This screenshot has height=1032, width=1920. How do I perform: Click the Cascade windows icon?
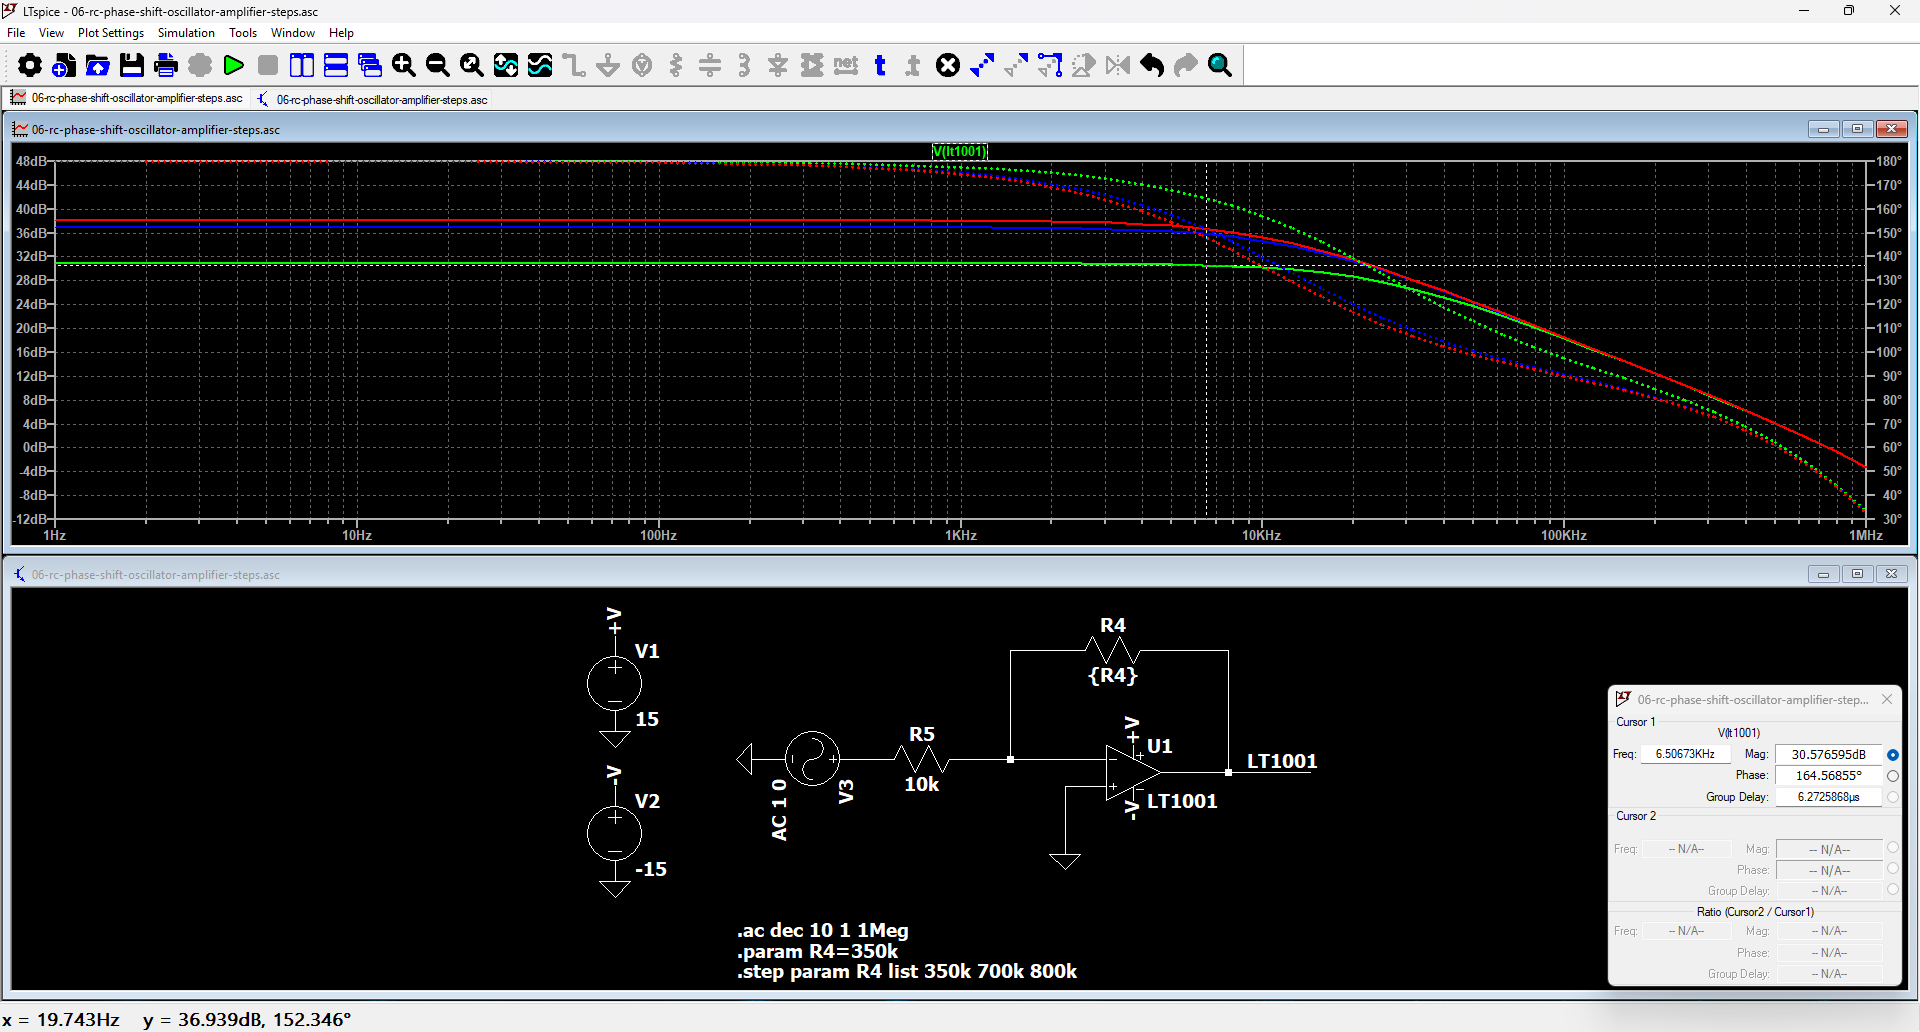tap(370, 66)
